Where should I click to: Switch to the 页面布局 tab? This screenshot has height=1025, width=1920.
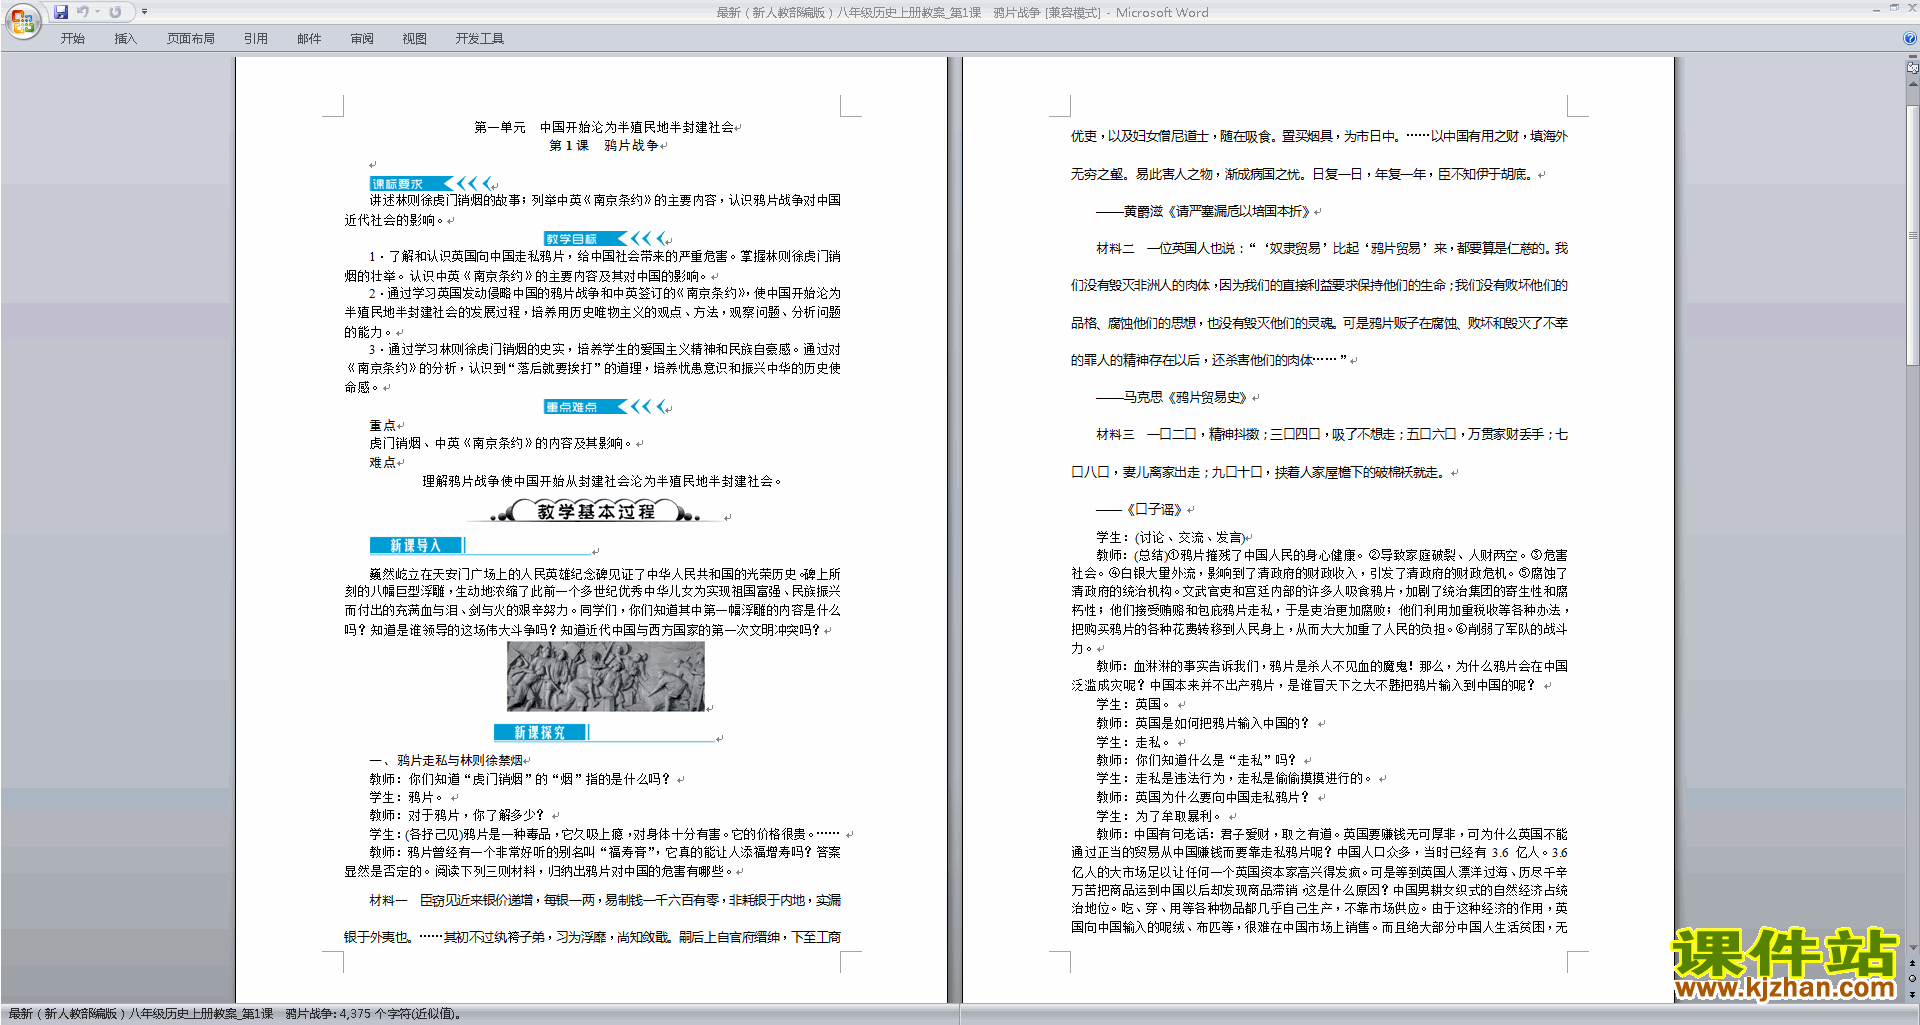tap(191, 39)
